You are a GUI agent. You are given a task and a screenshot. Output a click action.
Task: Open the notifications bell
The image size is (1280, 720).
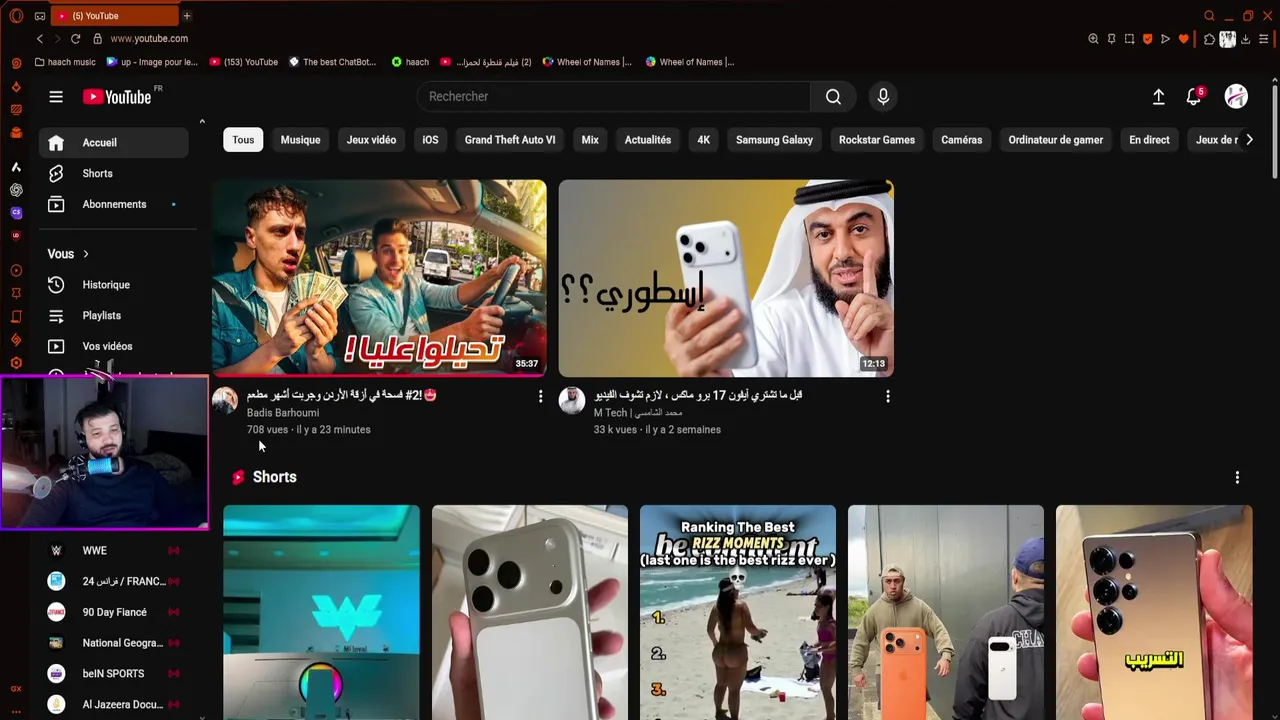tap(1193, 97)
